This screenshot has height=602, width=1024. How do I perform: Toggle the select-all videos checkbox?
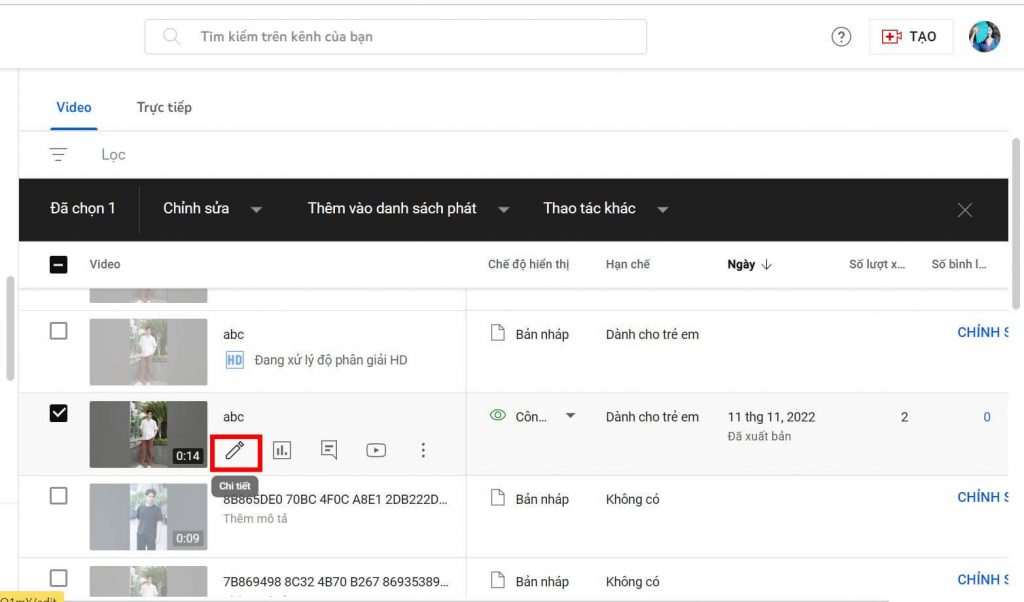(x=58, y=264)
